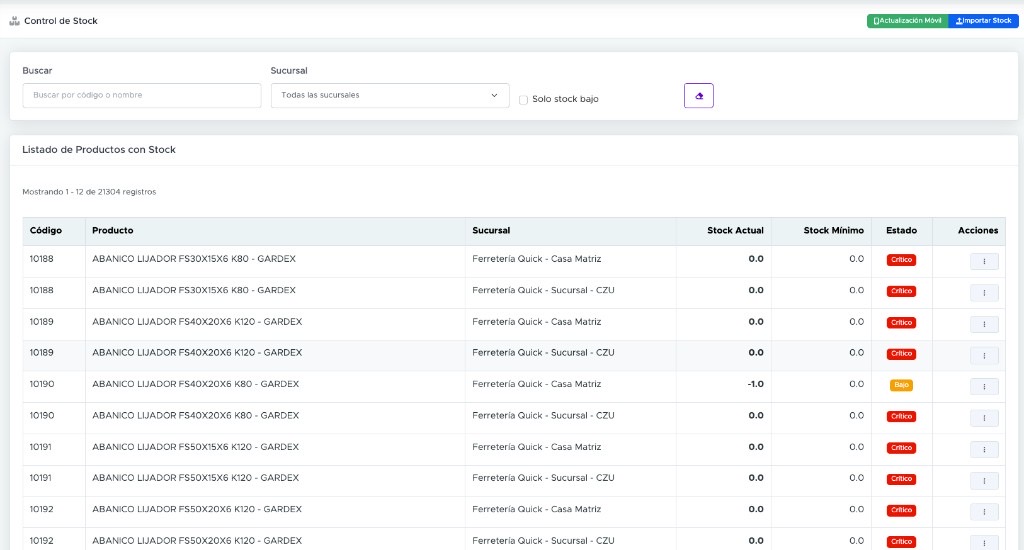
Task: Select the -1.0 stock actual value
Action: pos(756,384)
